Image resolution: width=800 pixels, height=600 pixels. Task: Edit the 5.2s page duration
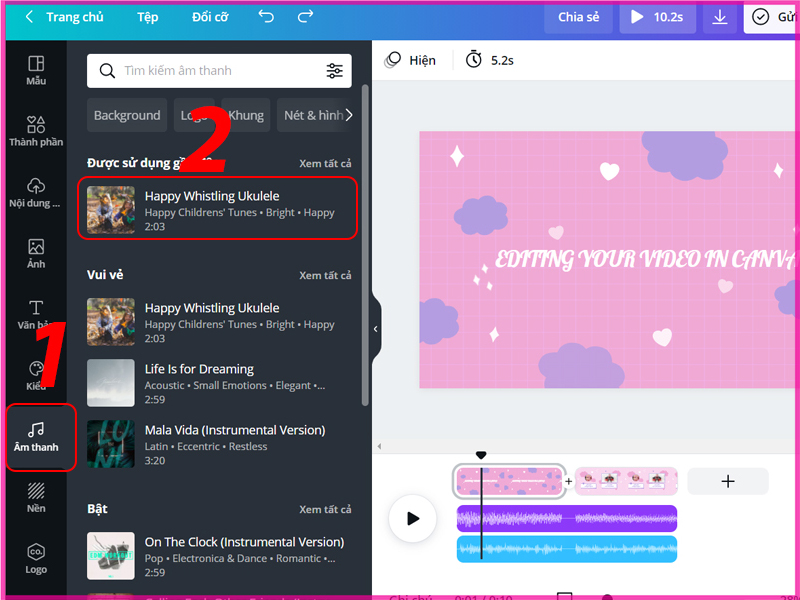[490, 60]
